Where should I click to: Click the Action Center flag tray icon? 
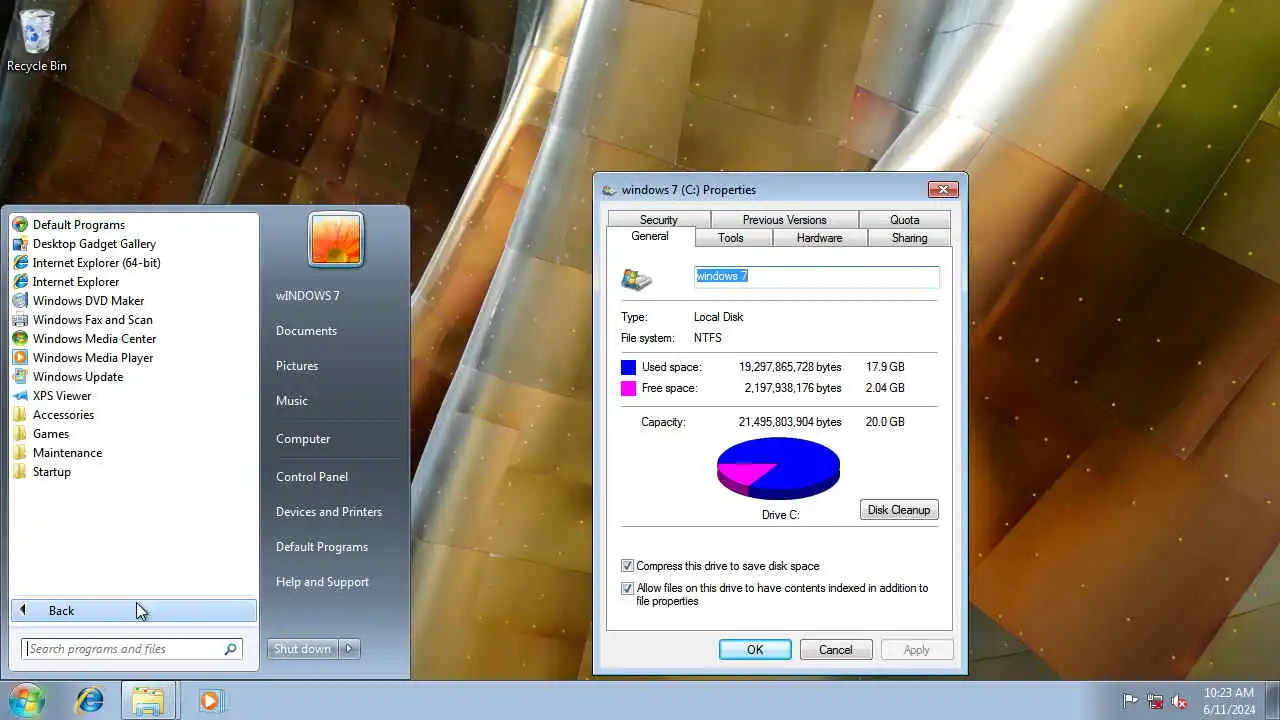click(x=1131, y=701)
